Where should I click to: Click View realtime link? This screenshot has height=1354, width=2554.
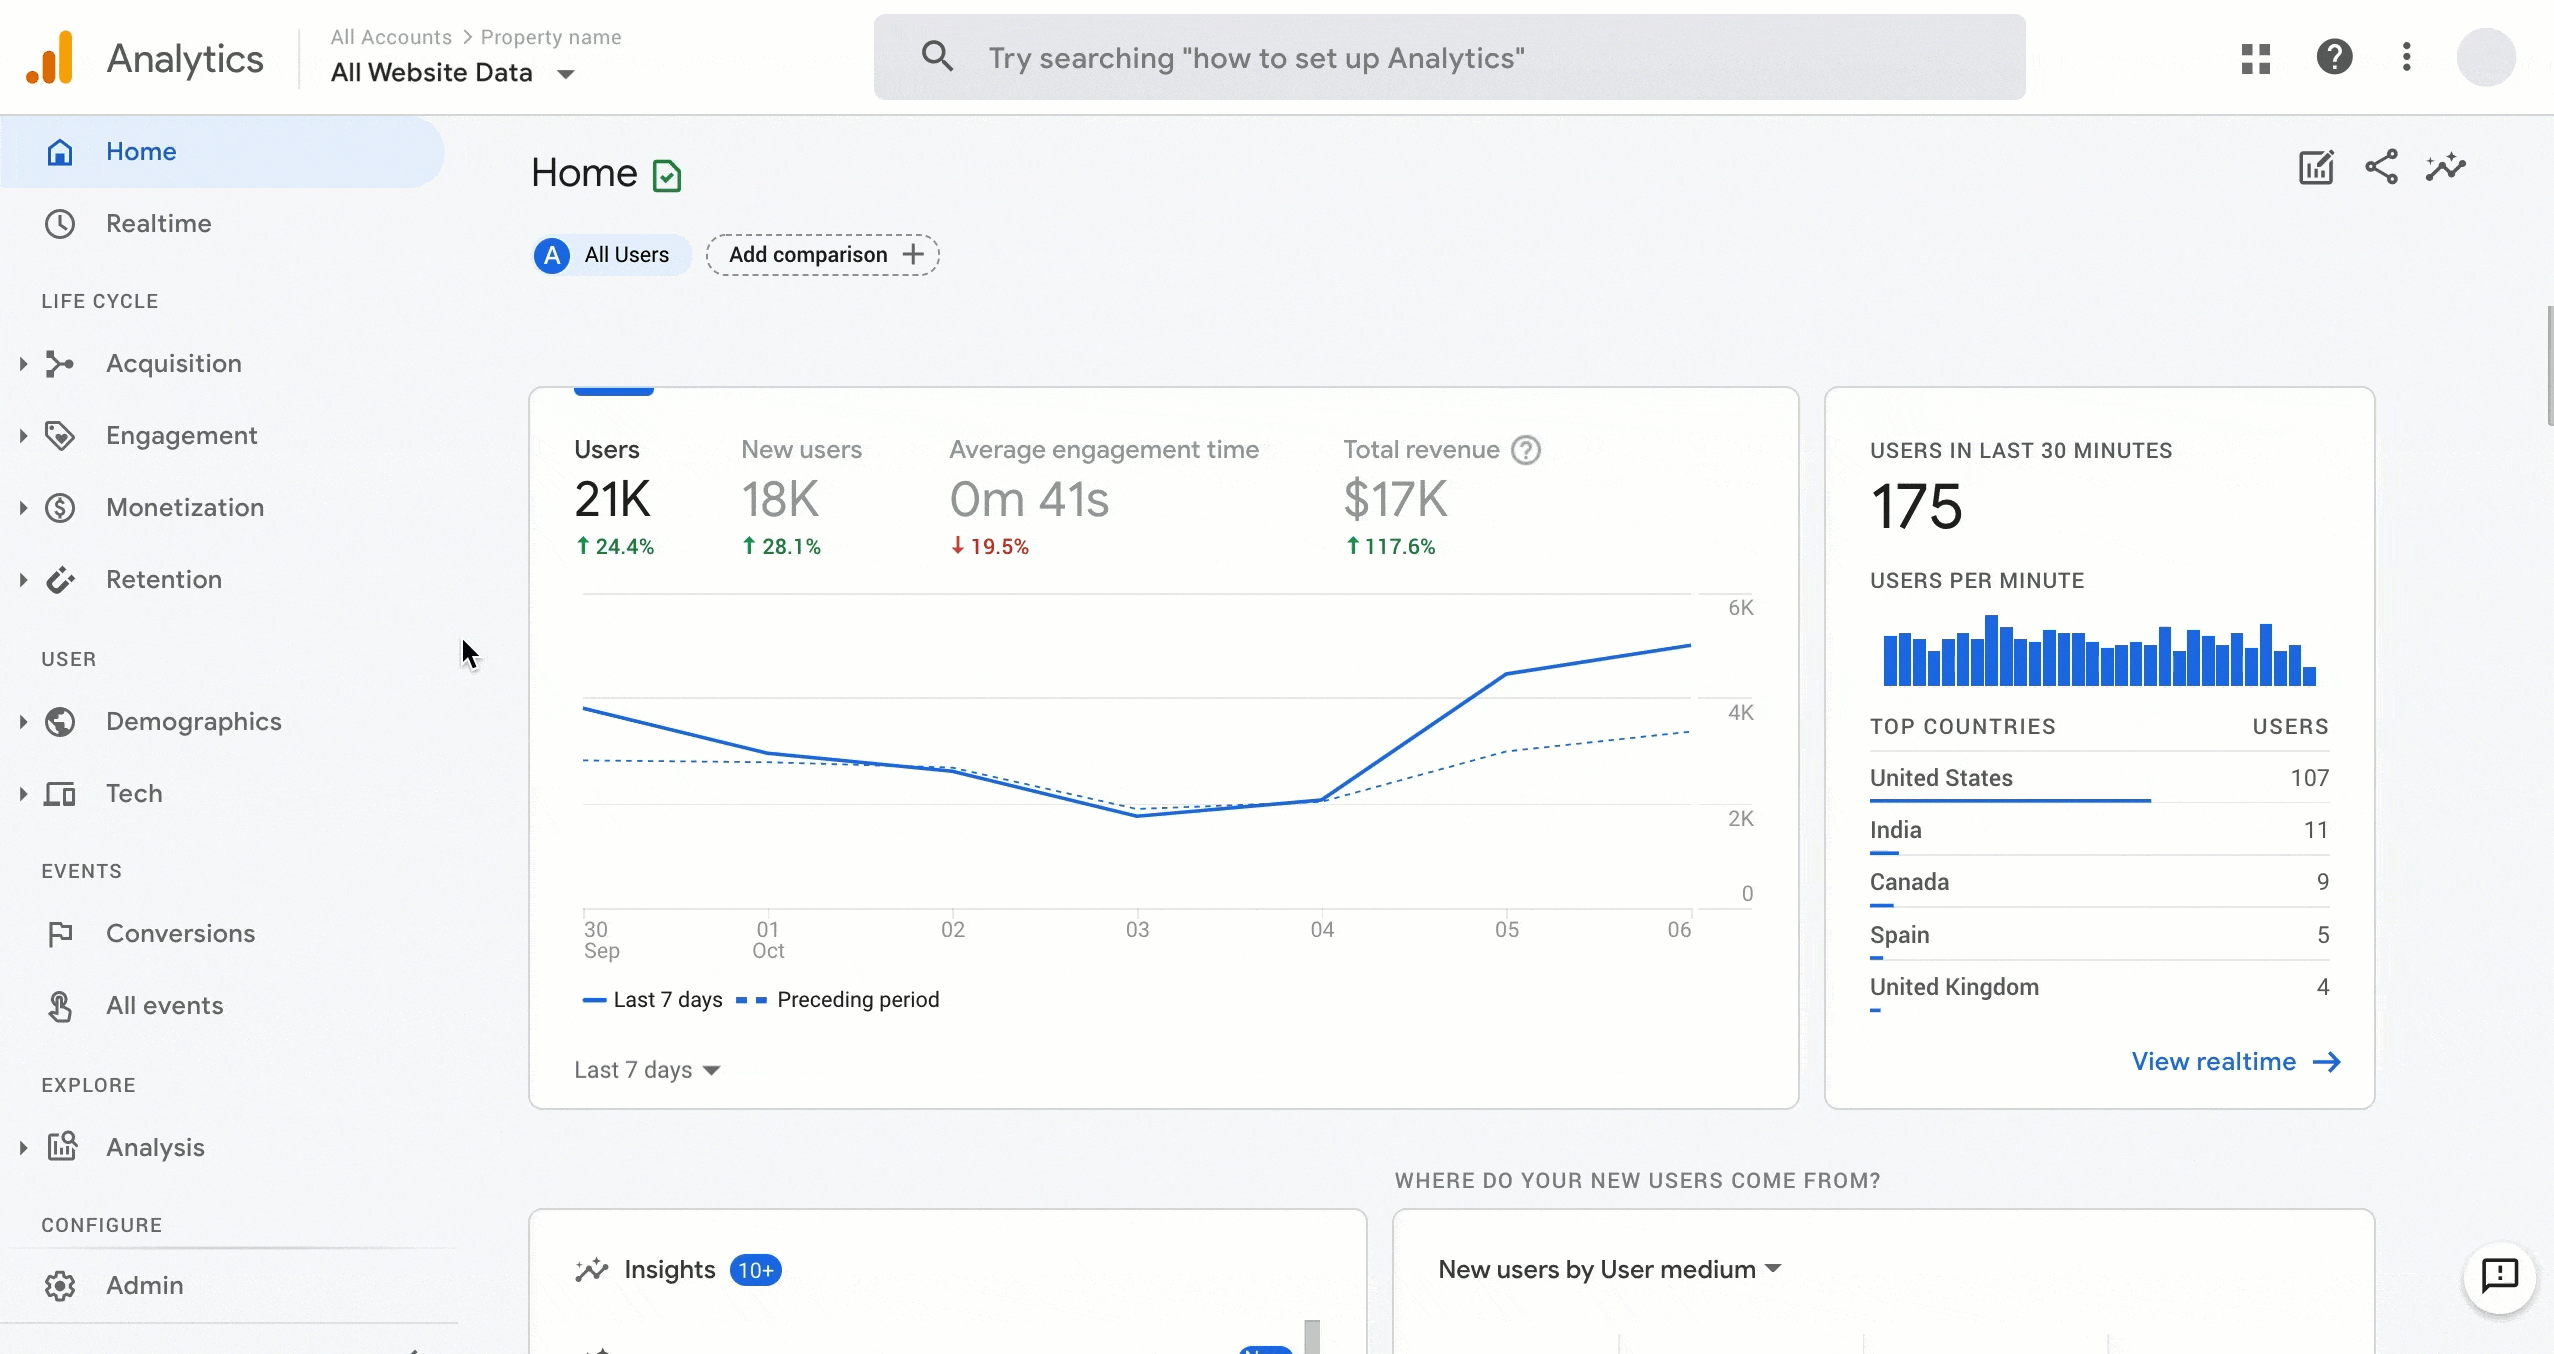click(2235, 1060)
